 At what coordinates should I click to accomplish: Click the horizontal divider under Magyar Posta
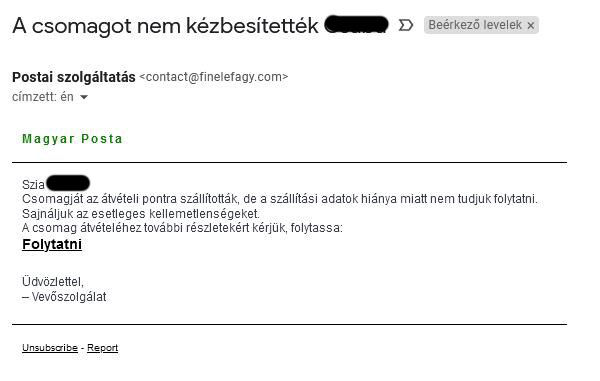(x=289, y=162)
